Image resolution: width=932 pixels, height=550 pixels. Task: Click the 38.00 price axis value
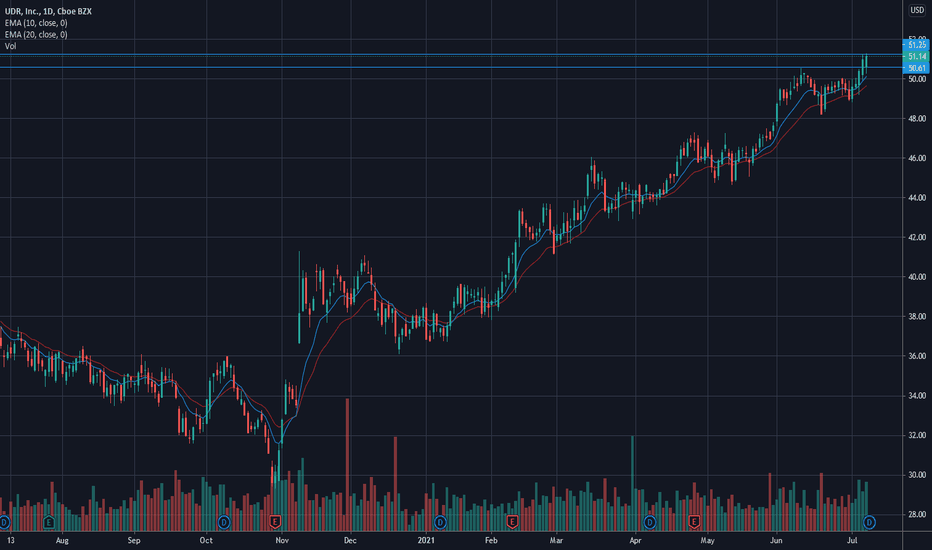coord(917,316)
